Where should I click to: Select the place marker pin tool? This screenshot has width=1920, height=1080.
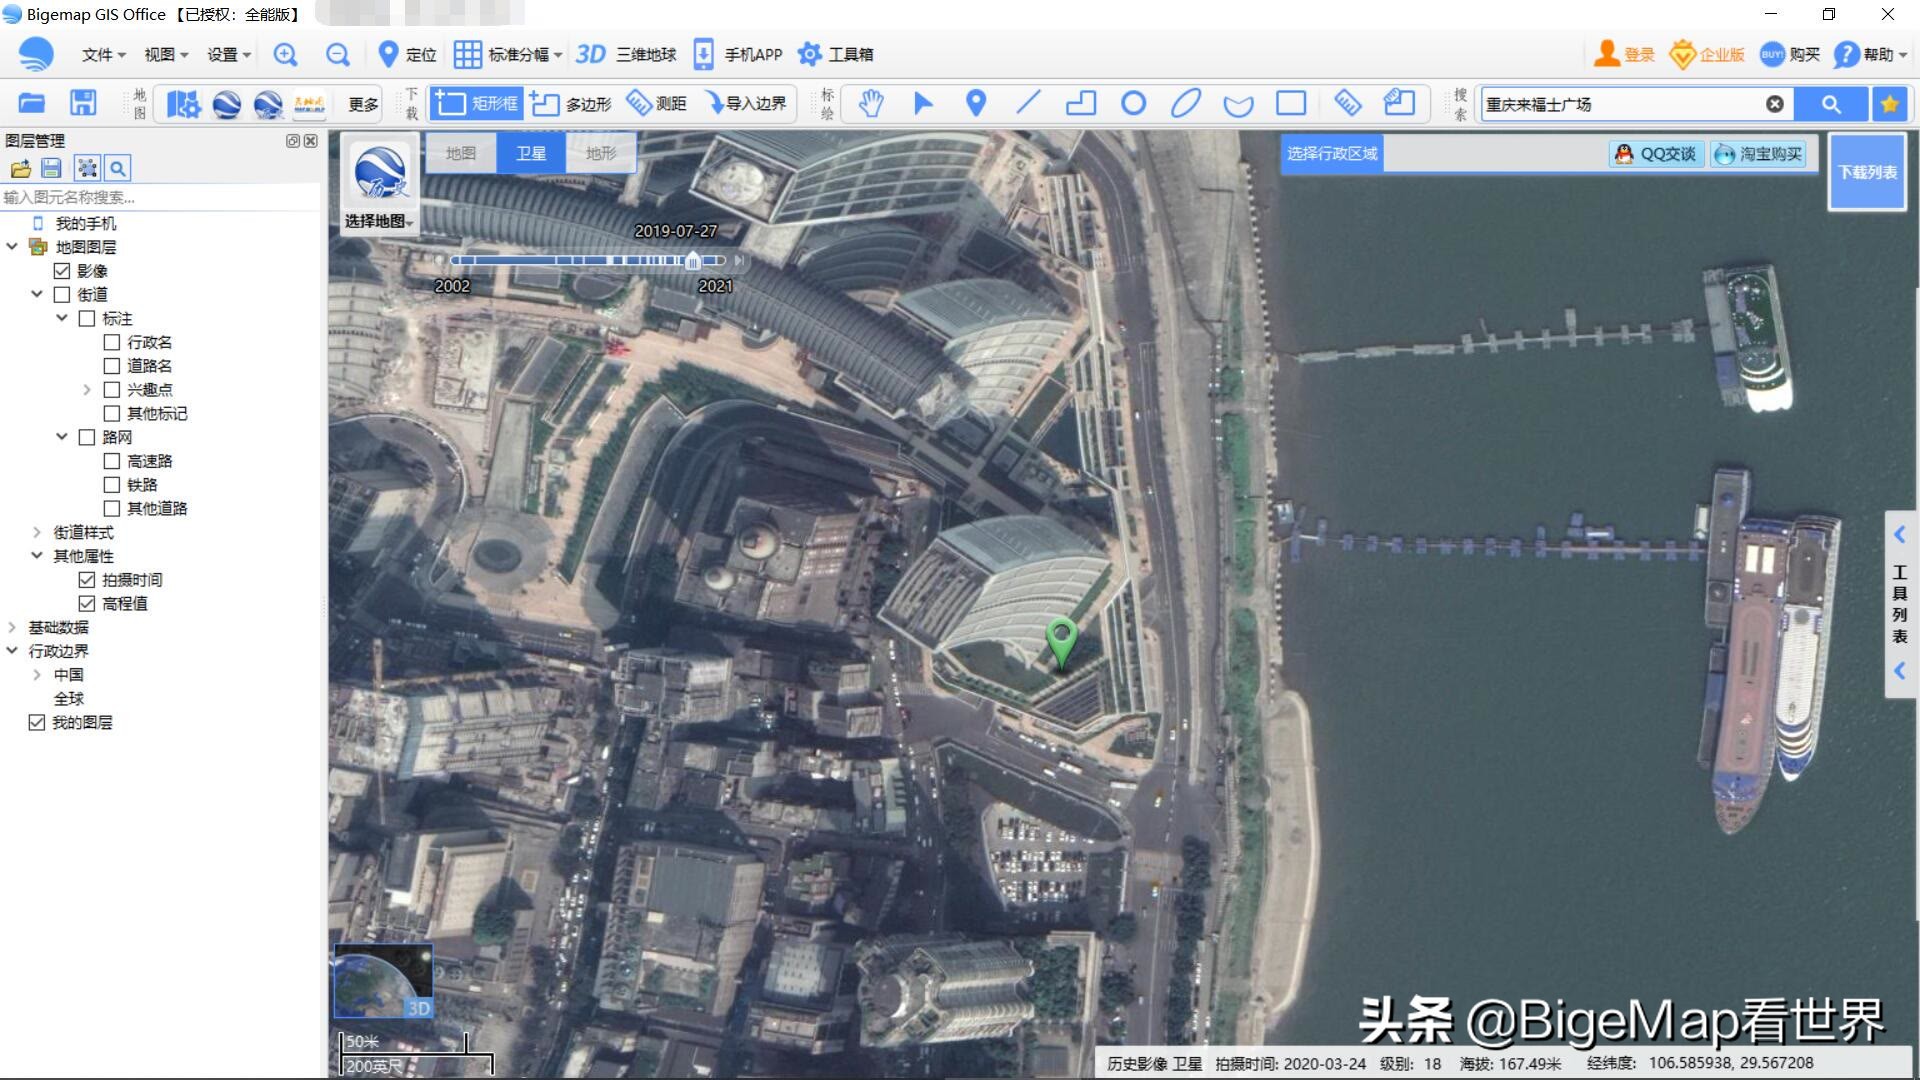pyautogui.click(x=976, y=103)
